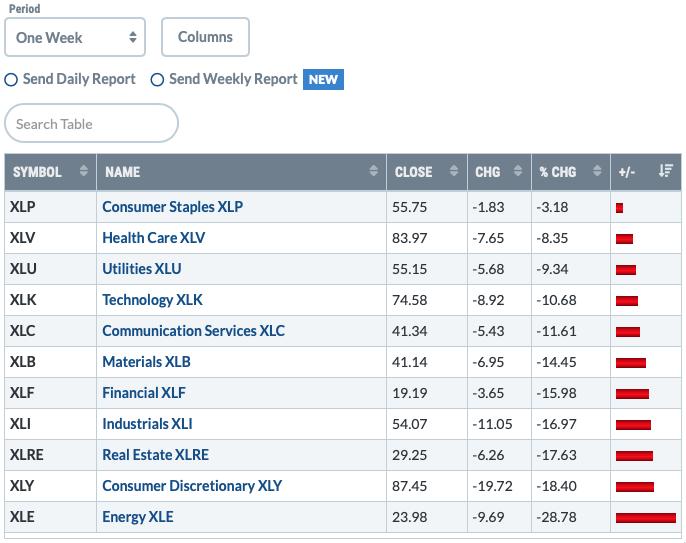Sort table by NAME column arrows
The height and width of the screenshot is (543, 686).
(373, 171)
